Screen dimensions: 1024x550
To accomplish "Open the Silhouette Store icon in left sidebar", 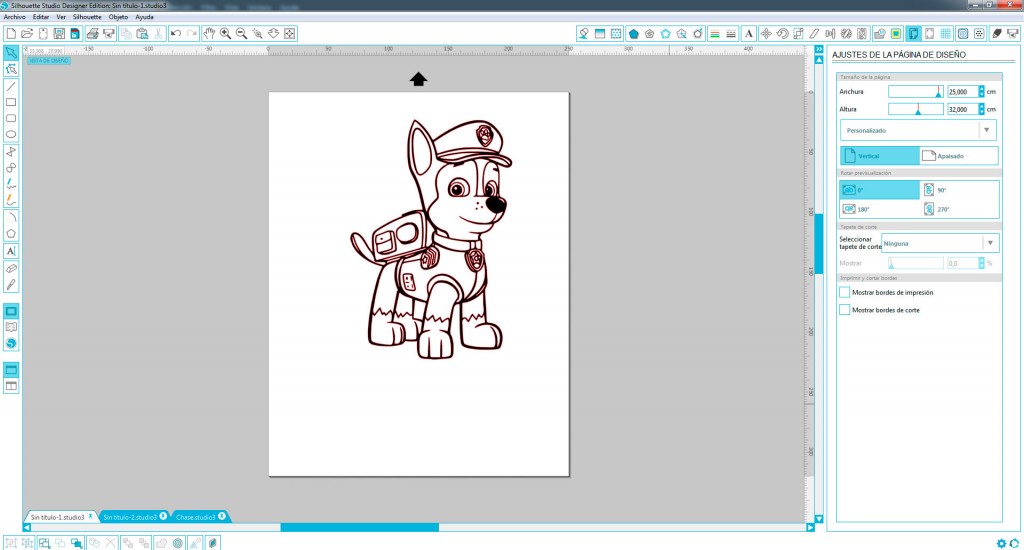I will 11,344.
